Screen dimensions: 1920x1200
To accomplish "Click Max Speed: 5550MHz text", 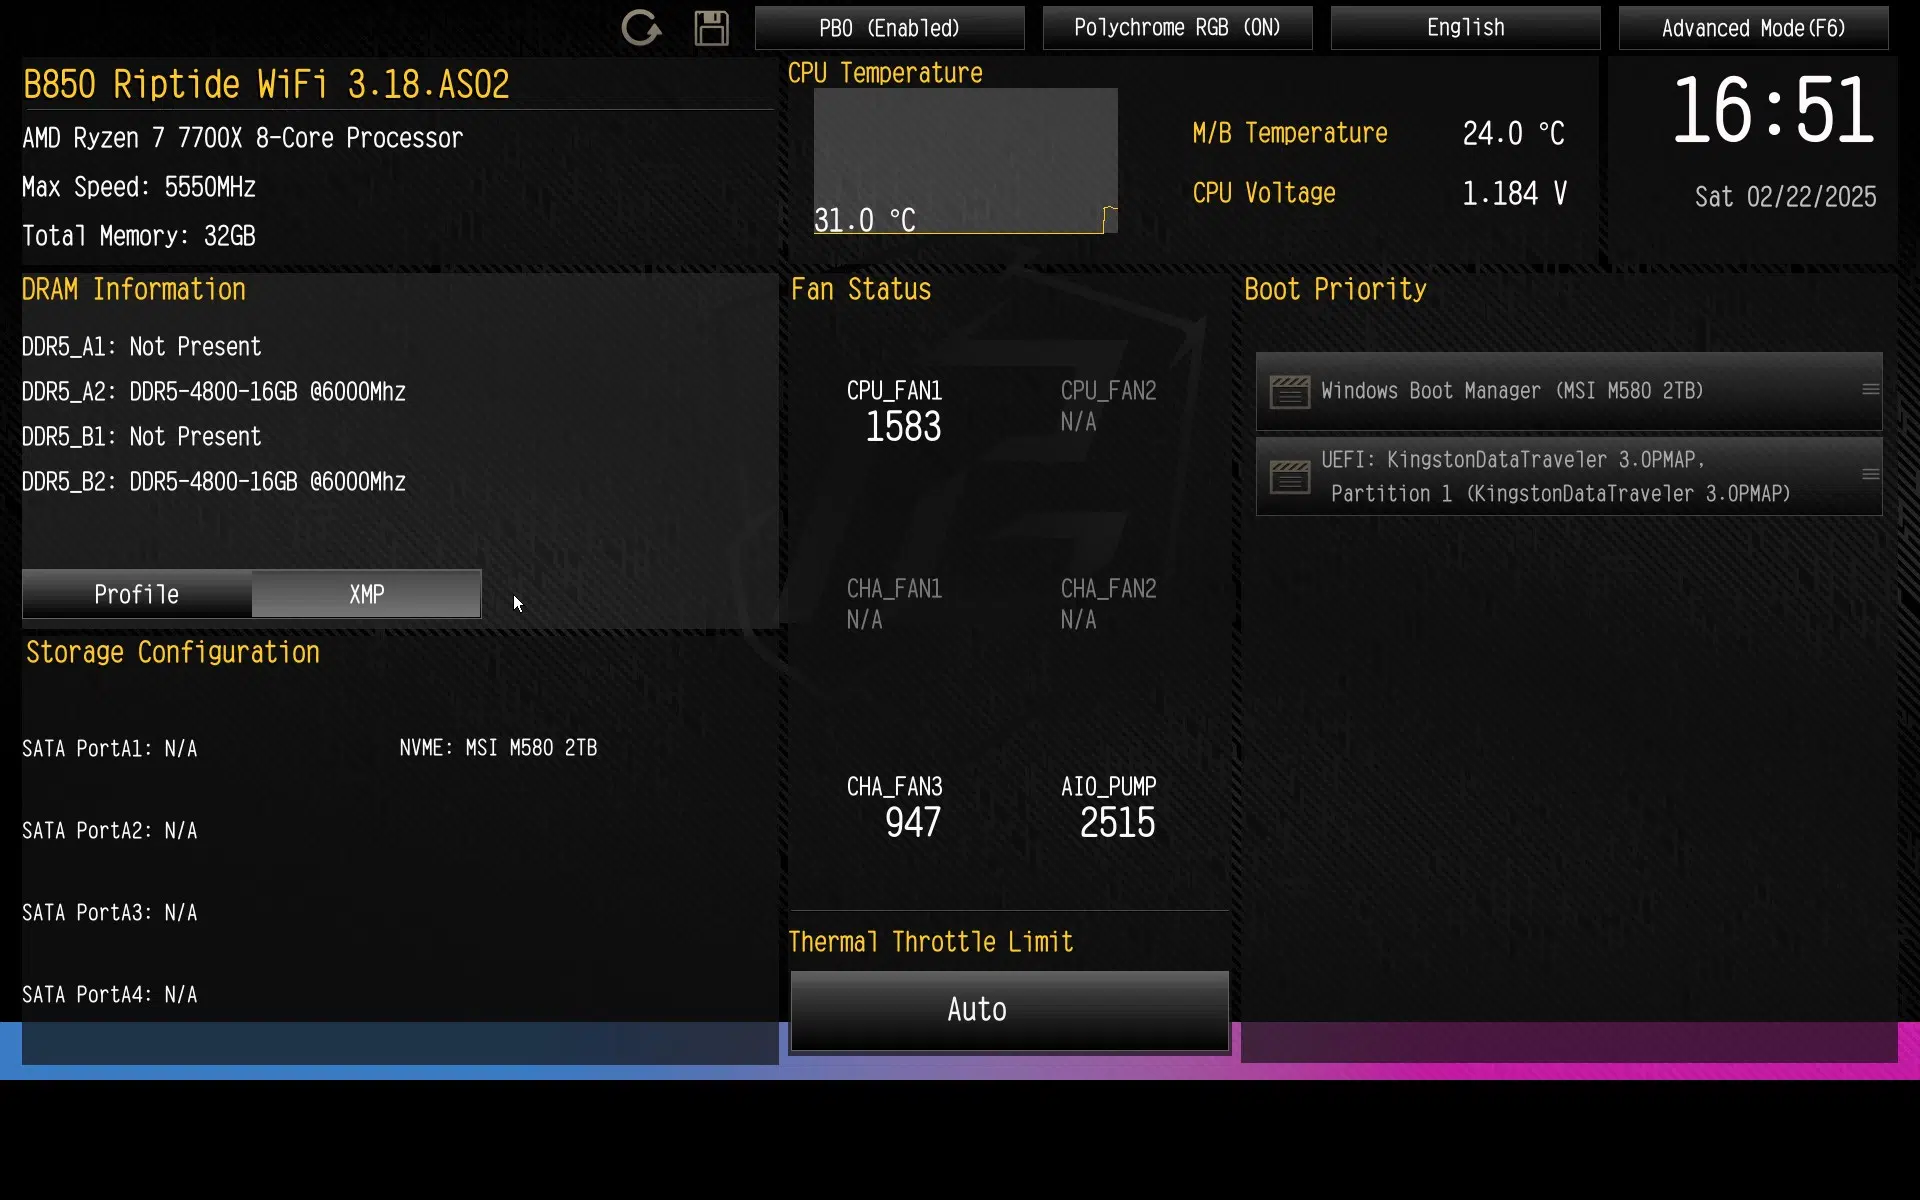I will tap(139, 187).
